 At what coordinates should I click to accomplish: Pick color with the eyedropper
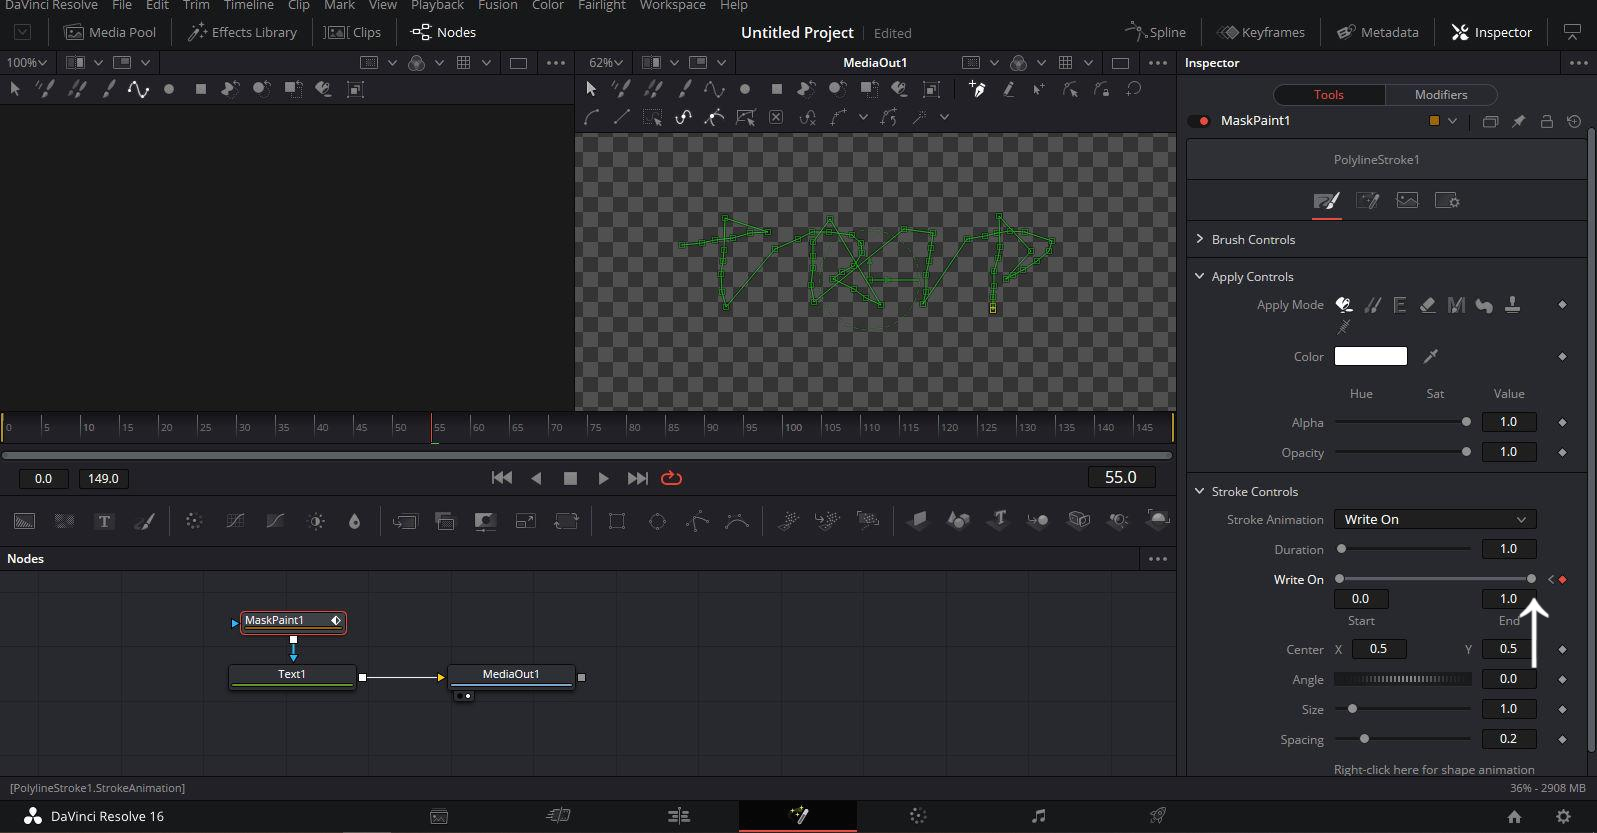pyautogui.click(x=1431, y=356)
